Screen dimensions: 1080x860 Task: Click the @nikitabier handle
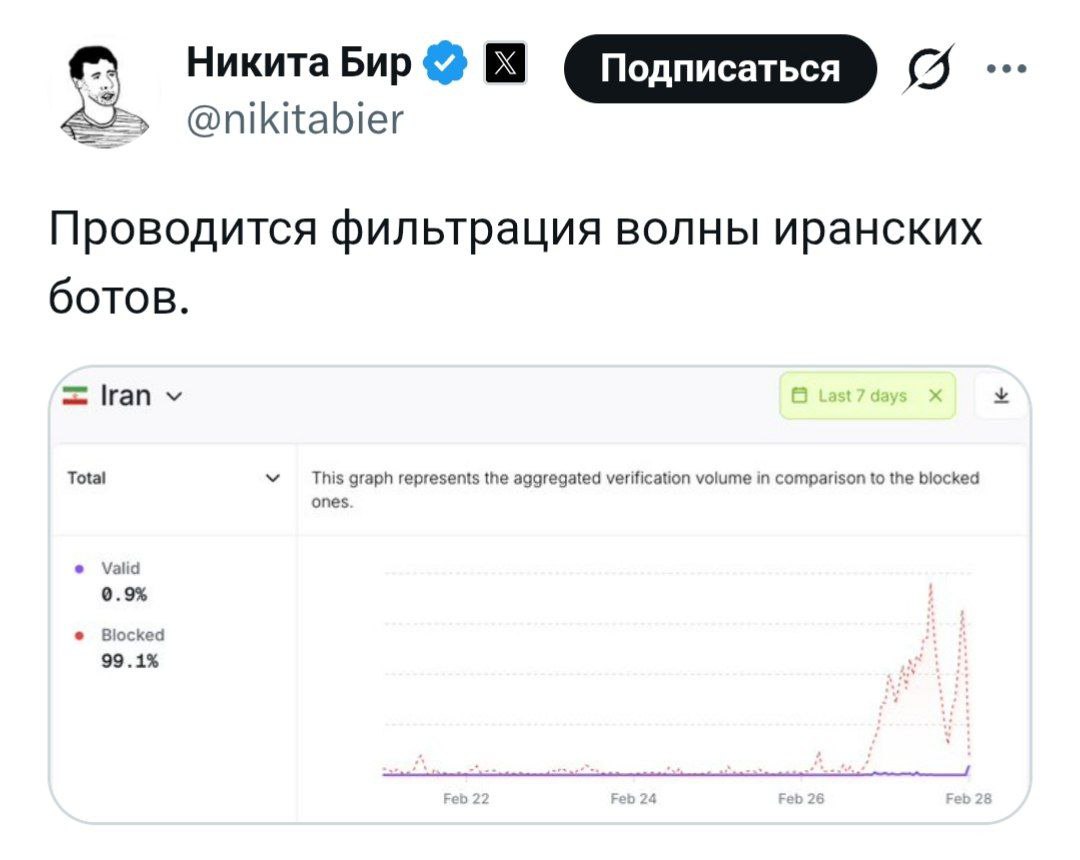(295, 120)
